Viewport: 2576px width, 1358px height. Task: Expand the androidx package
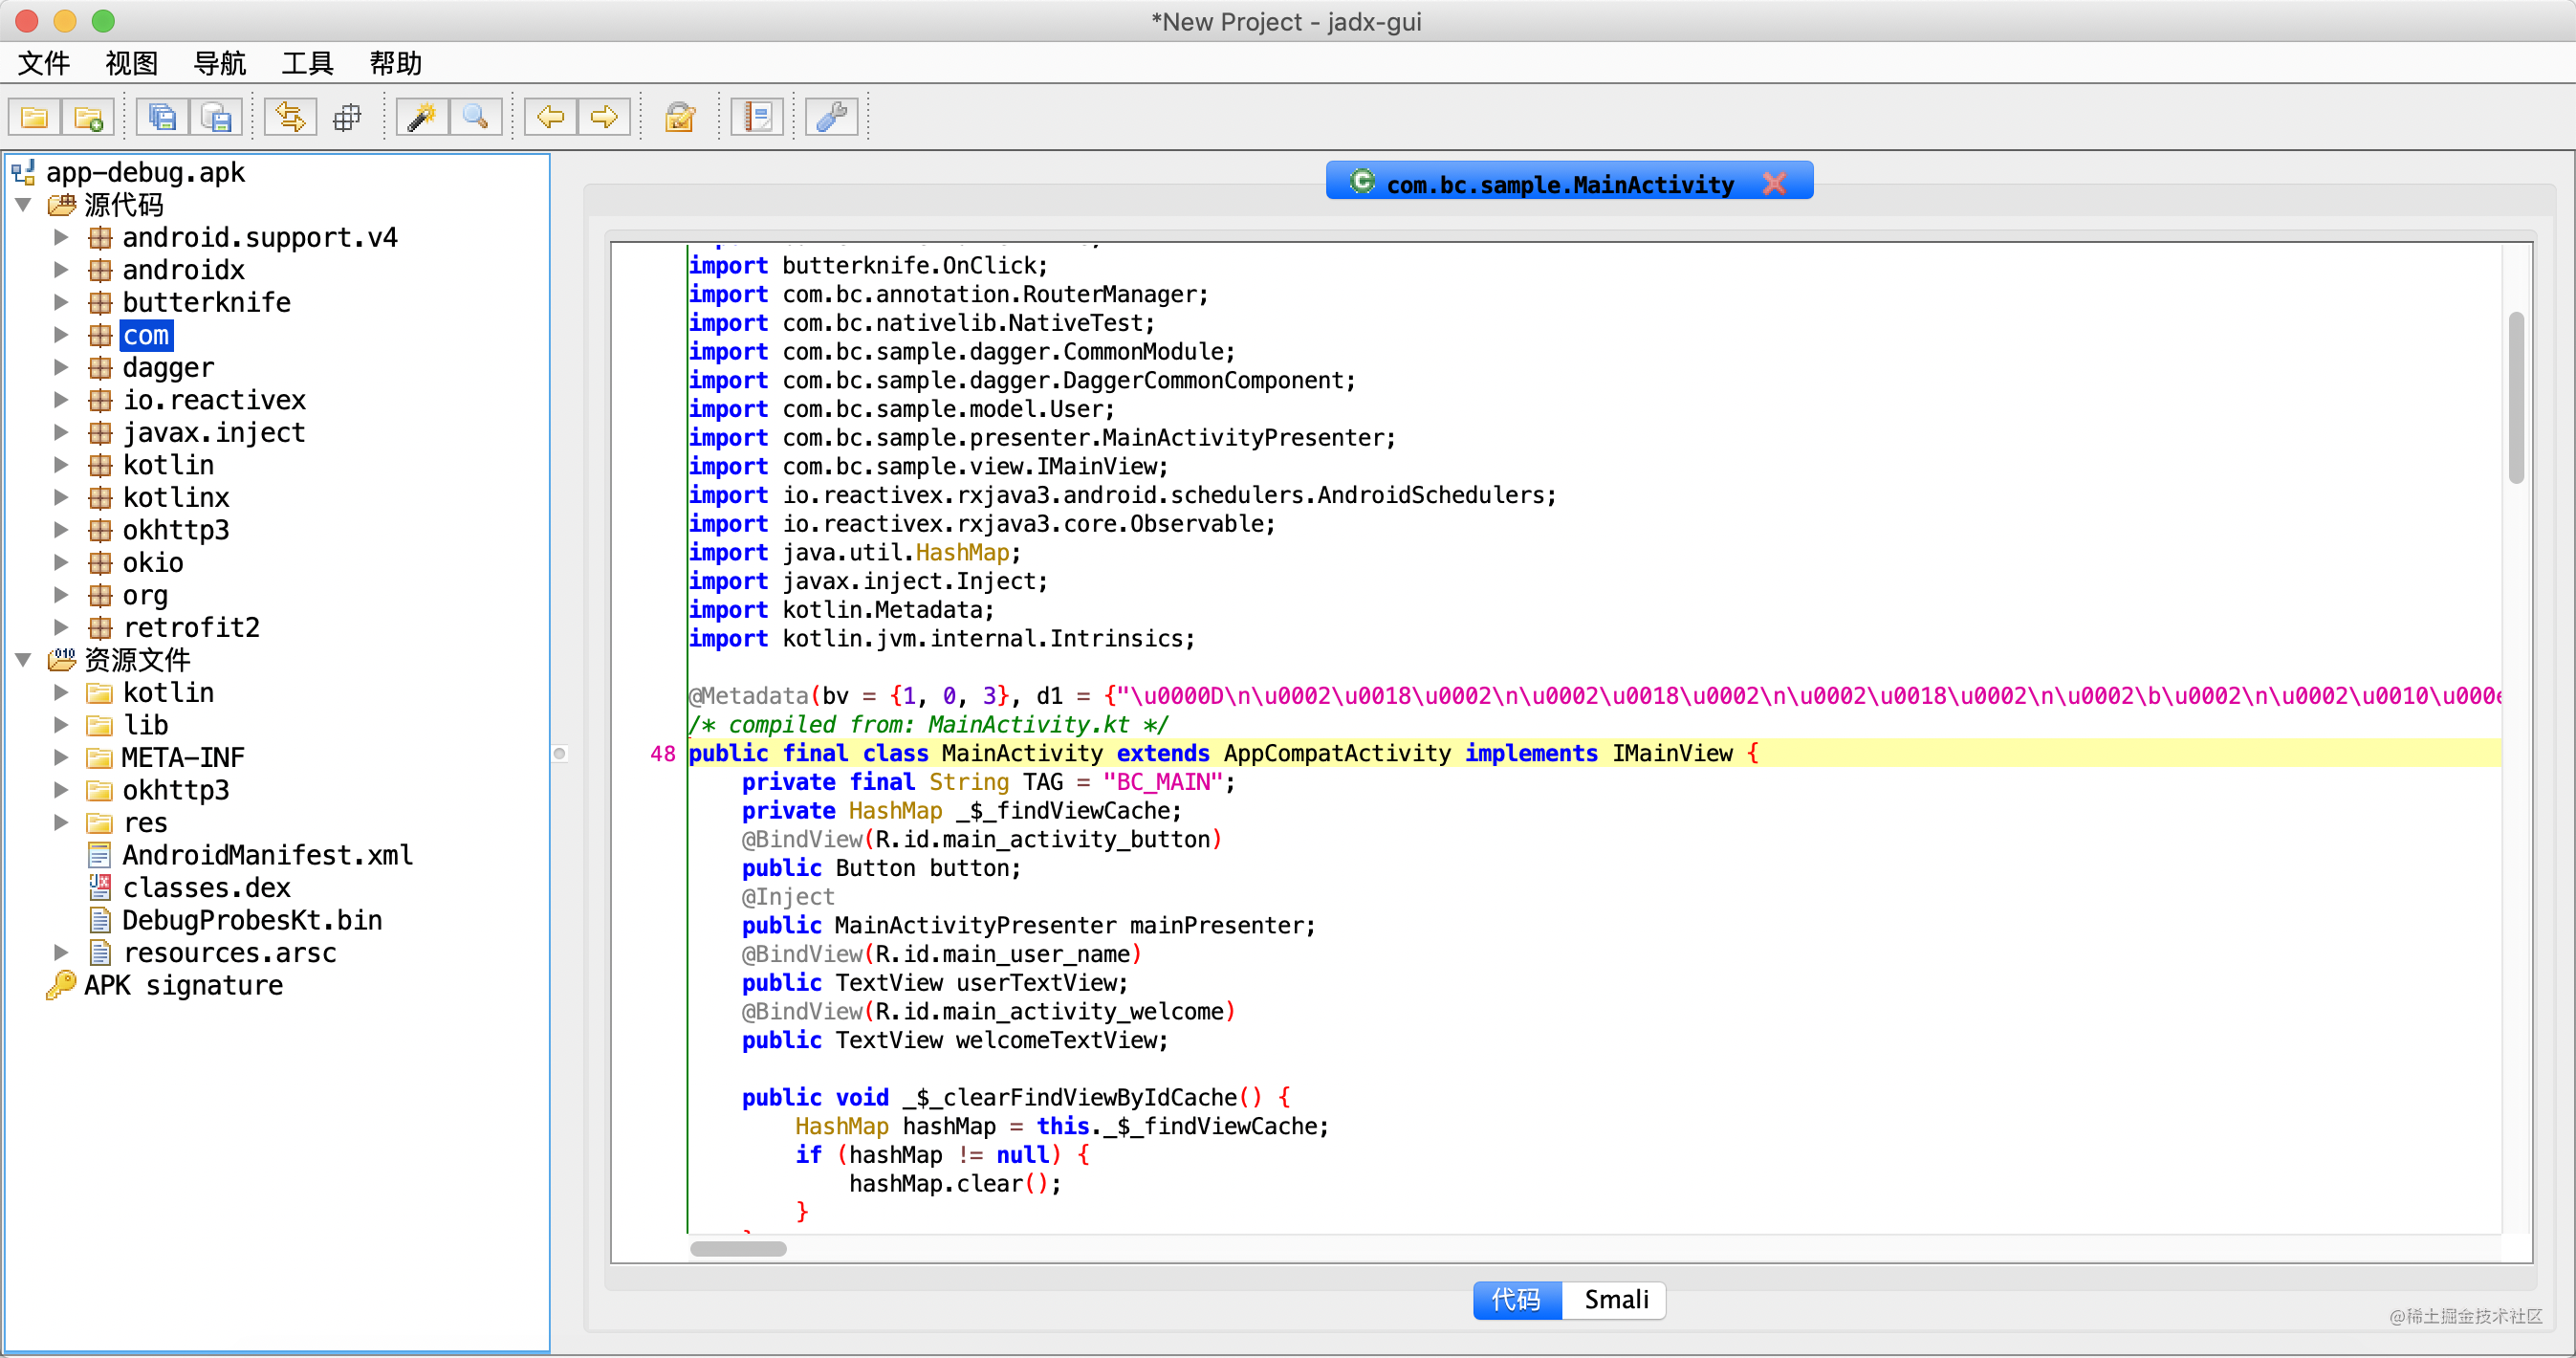[x=61, y=269]
